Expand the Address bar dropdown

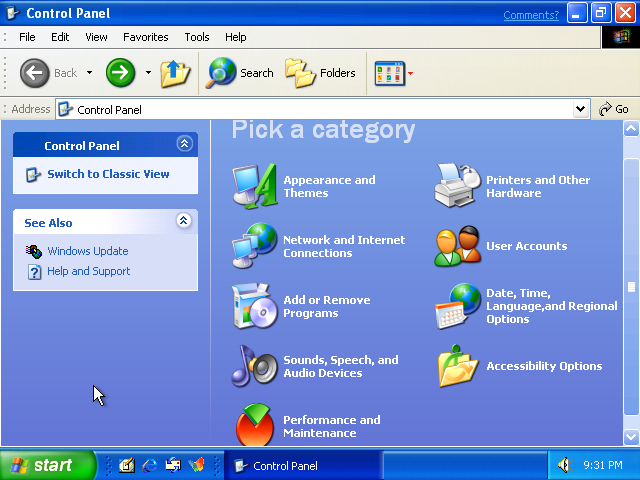click(x=580, y=109)
